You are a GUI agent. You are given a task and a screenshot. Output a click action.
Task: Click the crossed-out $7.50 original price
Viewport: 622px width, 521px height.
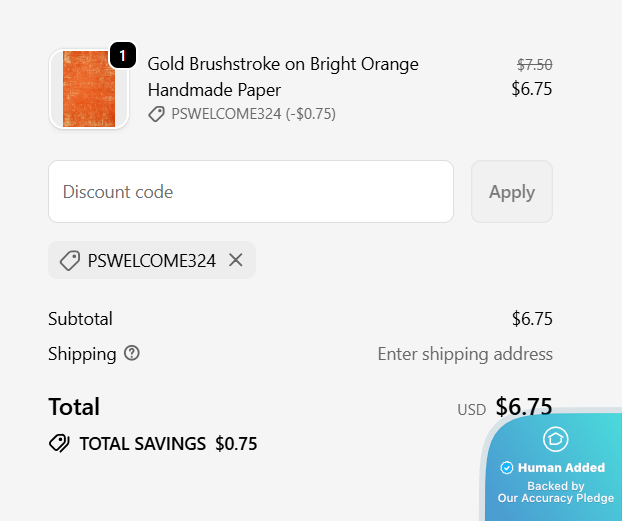coord(534,64)
